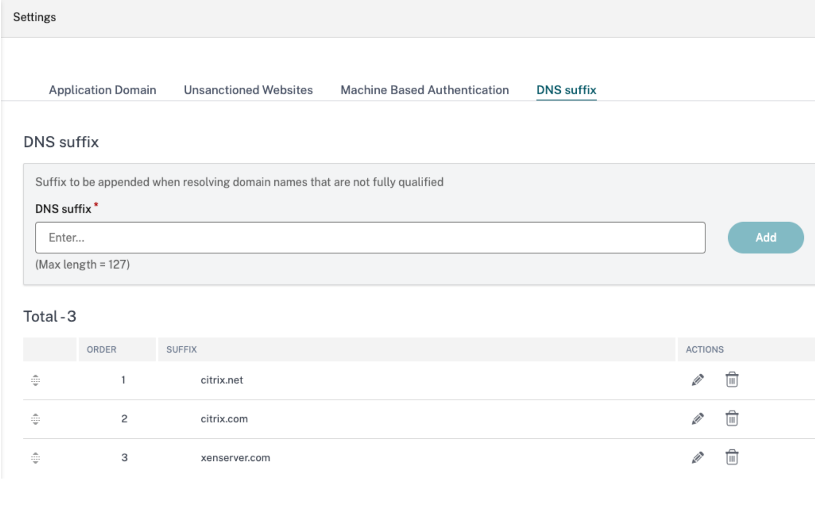Select the DNS suffix tab

(x=566, y=90)
